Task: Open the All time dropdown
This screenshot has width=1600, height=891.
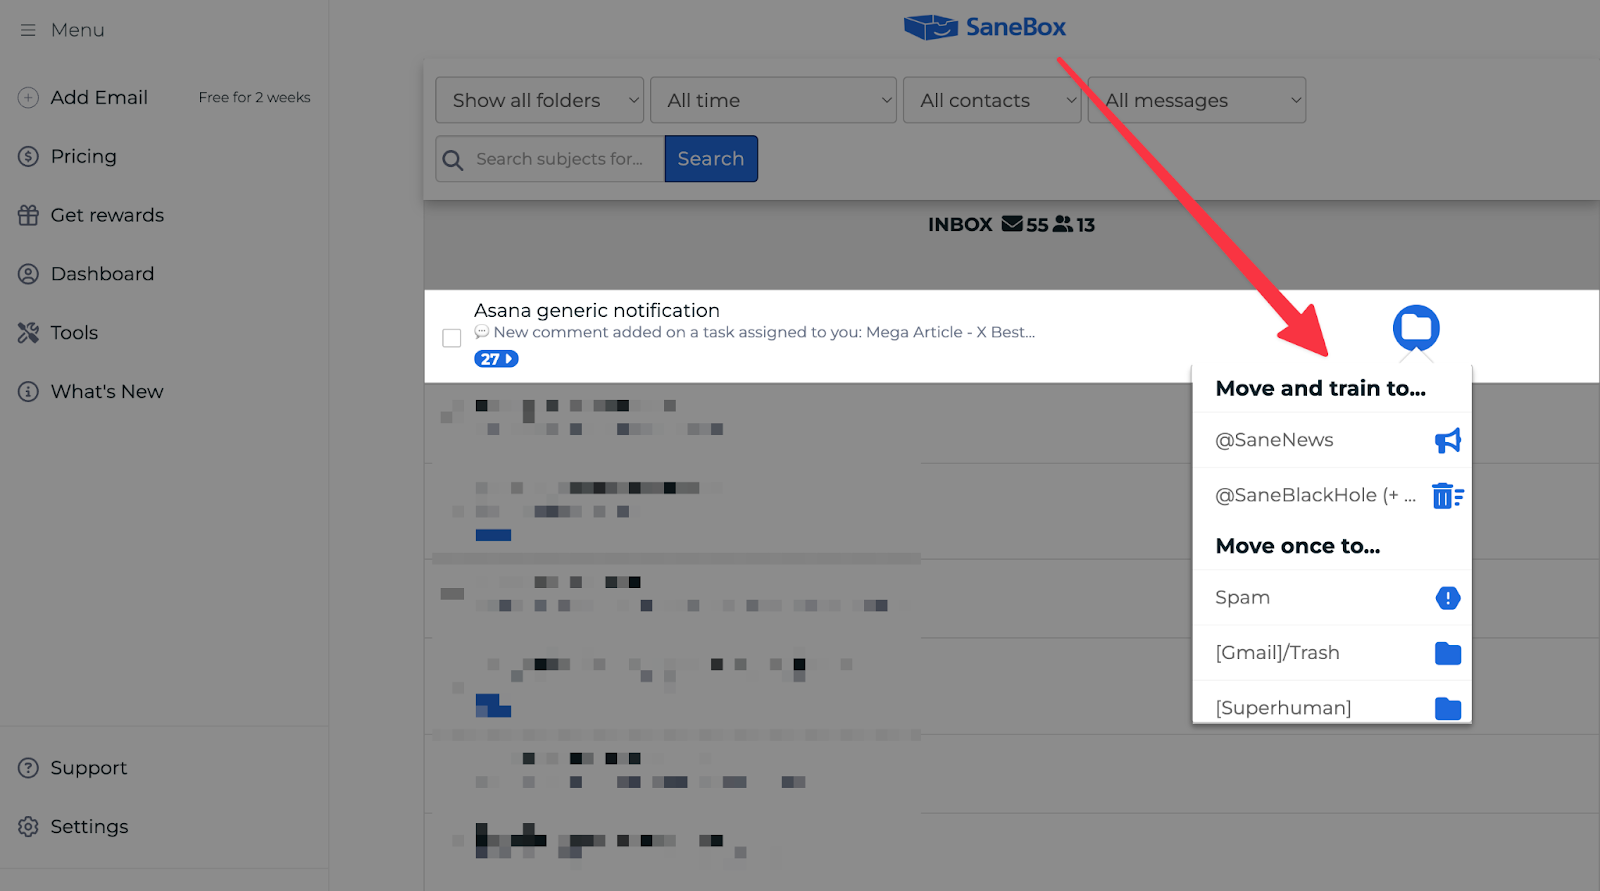Action: [x=773, y=100]
